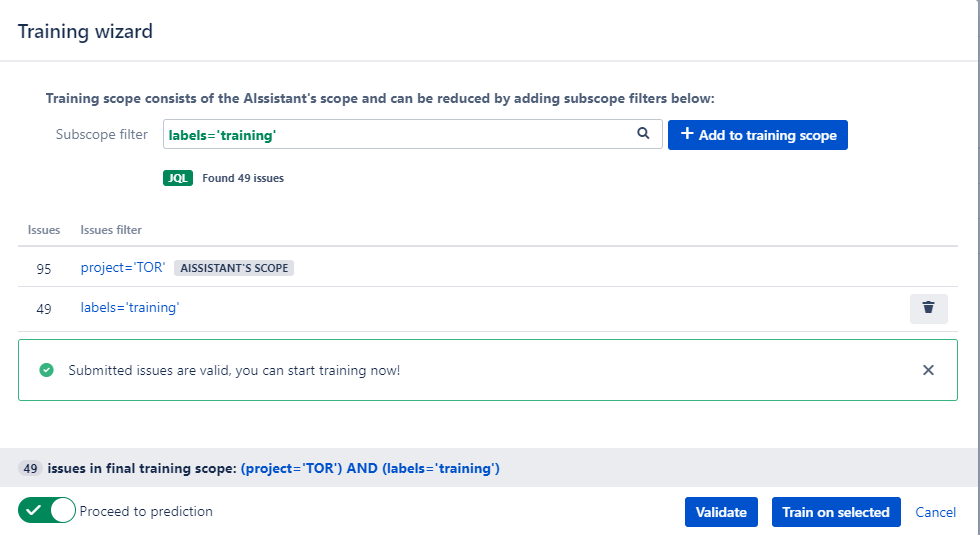Click the green checkmark success icon
980x535 pixels.
tap(46, 370)
